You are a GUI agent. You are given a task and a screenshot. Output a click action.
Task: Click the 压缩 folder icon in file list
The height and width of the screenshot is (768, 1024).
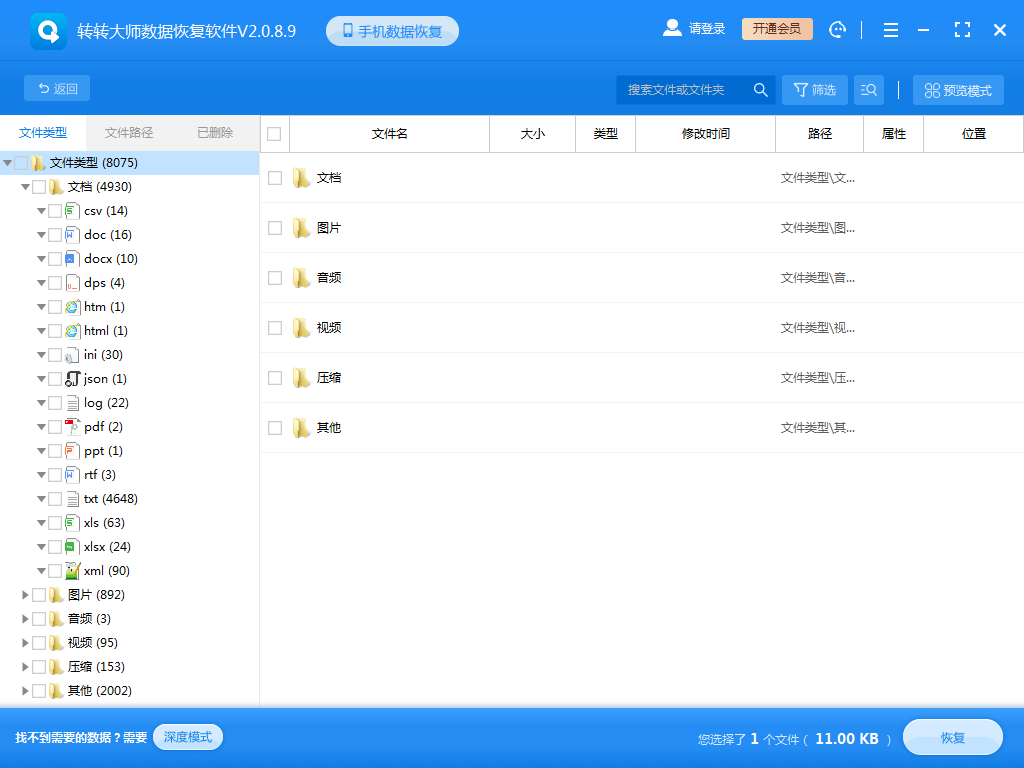point(301,377)
